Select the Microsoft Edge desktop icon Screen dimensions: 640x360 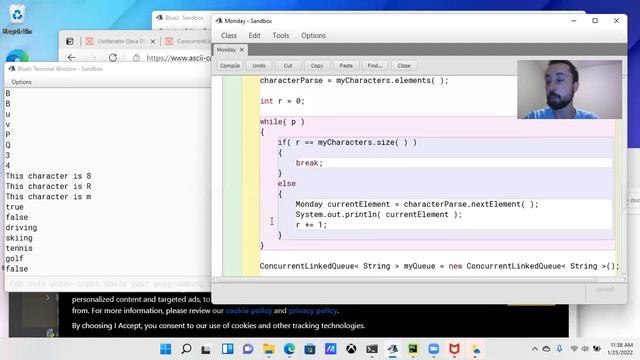tap(17, 56)
